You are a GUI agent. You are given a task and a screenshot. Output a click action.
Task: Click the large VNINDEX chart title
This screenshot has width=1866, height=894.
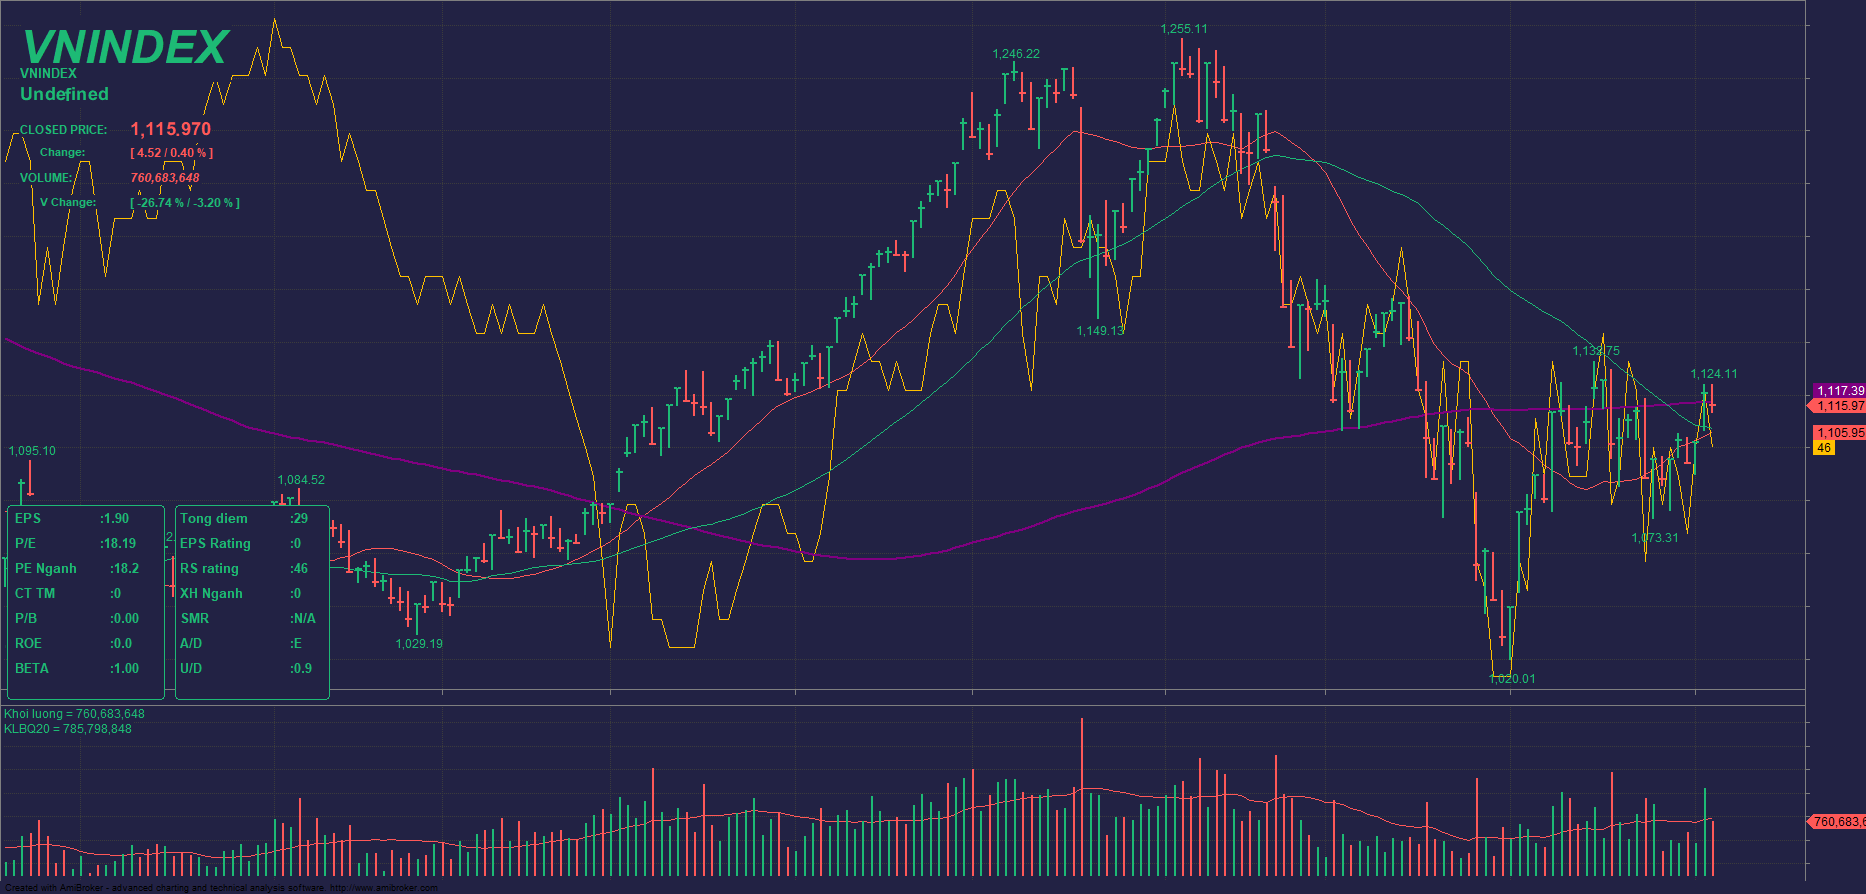pyautogui.click(x=126, y=47)
